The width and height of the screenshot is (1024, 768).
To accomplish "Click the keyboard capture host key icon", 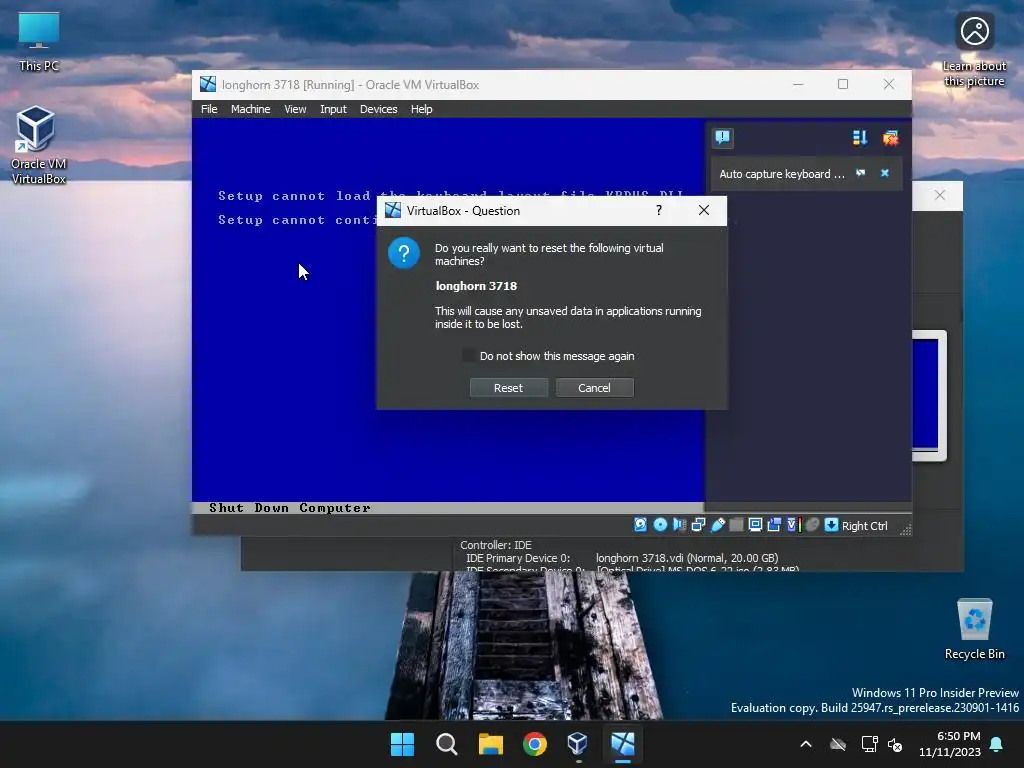I will [831, 525].
